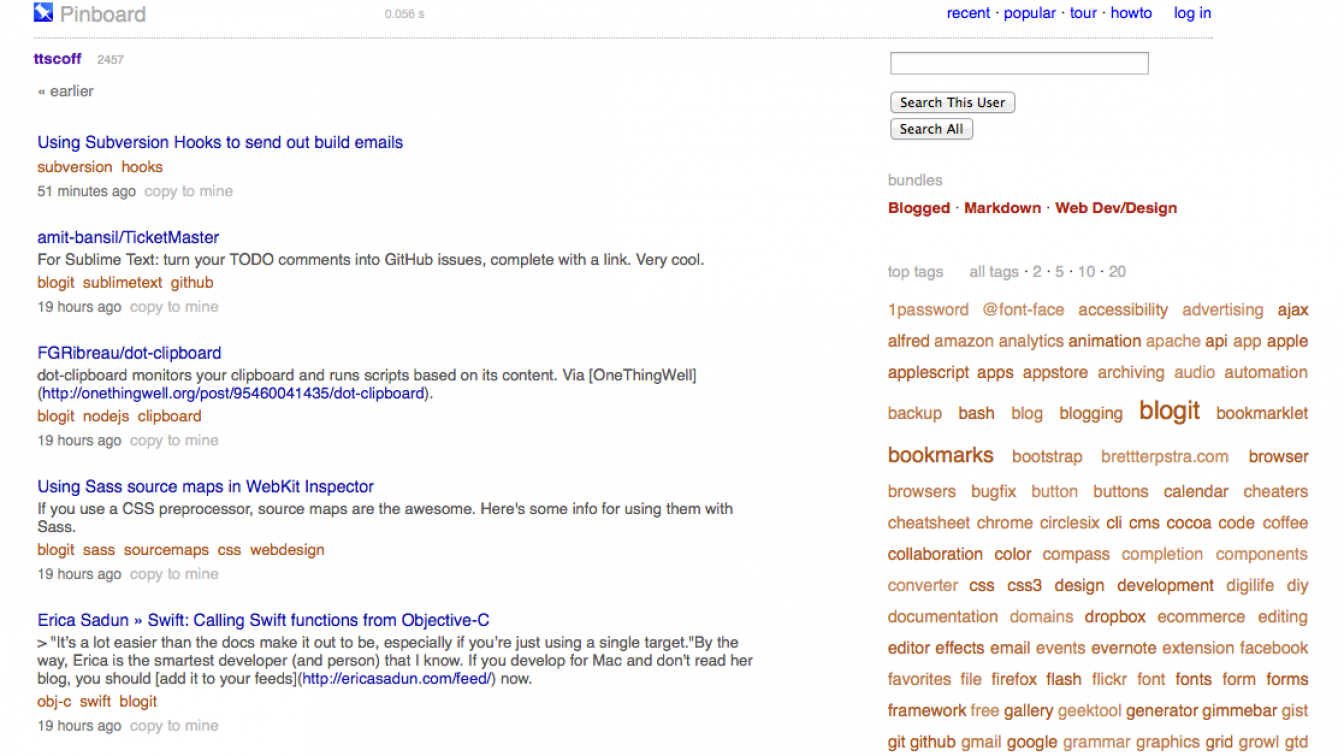
Task: Select the bootstrap tag in the tag cloud
Action: click(1047, 457)
